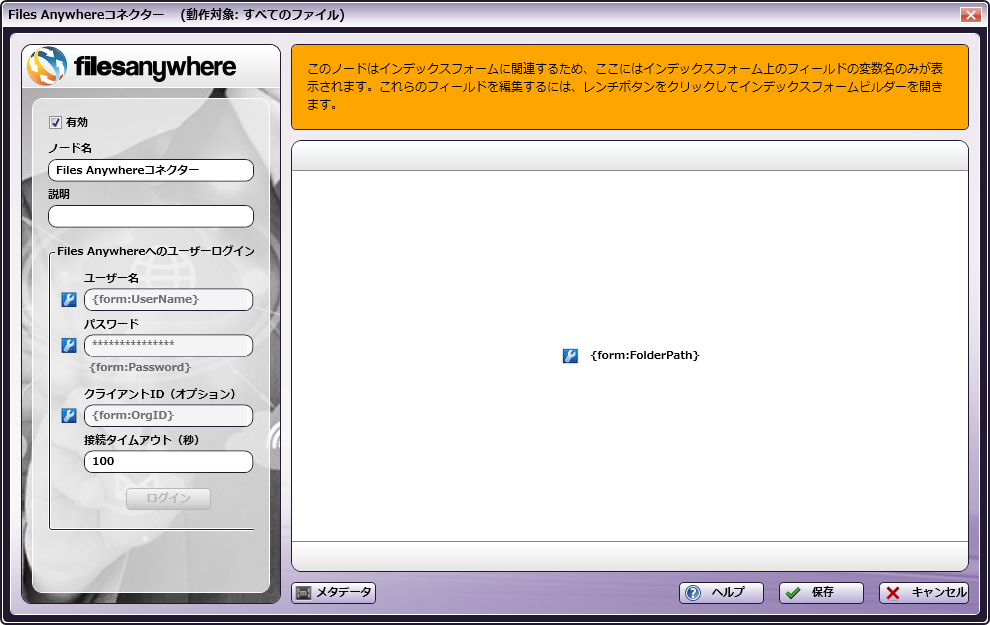990x625 pixels.
Task: Click wrench icon beside パスワード field
Action: pyautogui.click(x=69, y=345)
